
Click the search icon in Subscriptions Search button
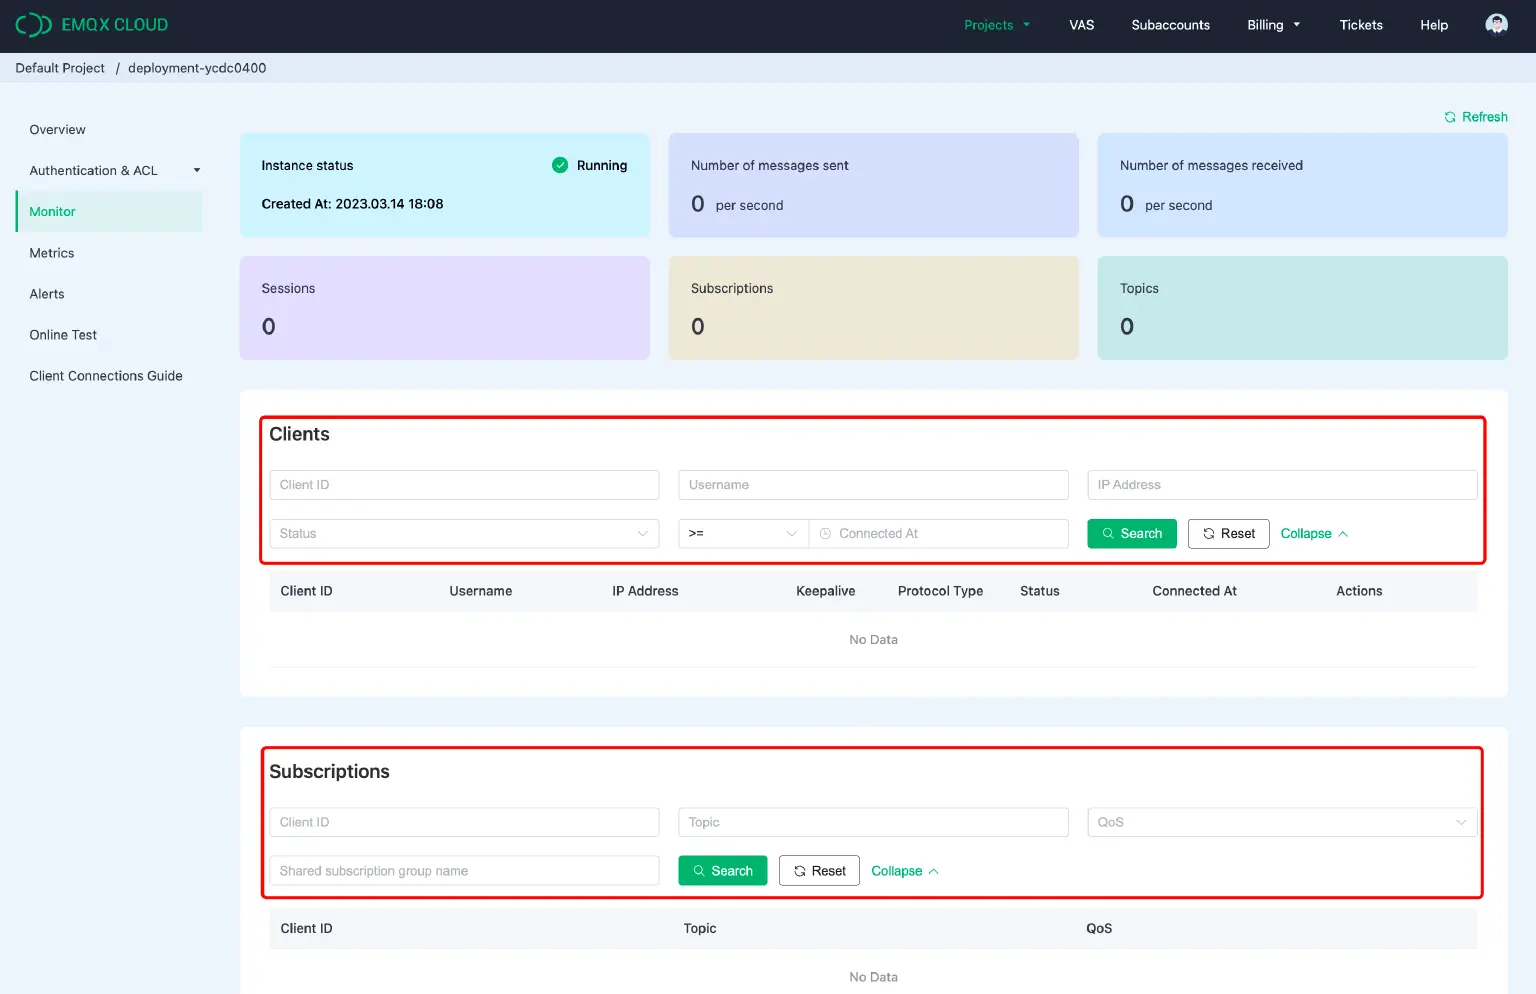click(699, 870)
